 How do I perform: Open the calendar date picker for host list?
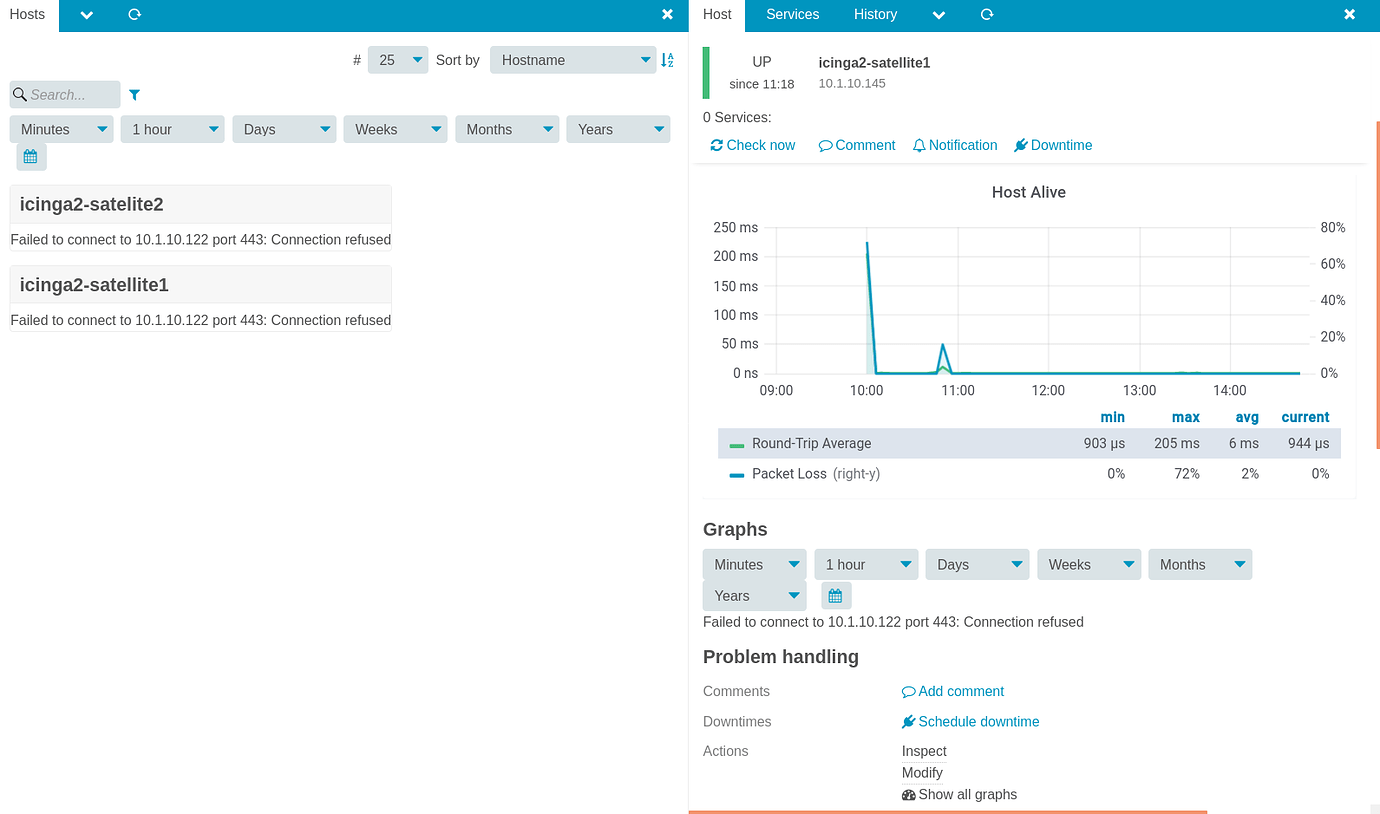point(31,157)
